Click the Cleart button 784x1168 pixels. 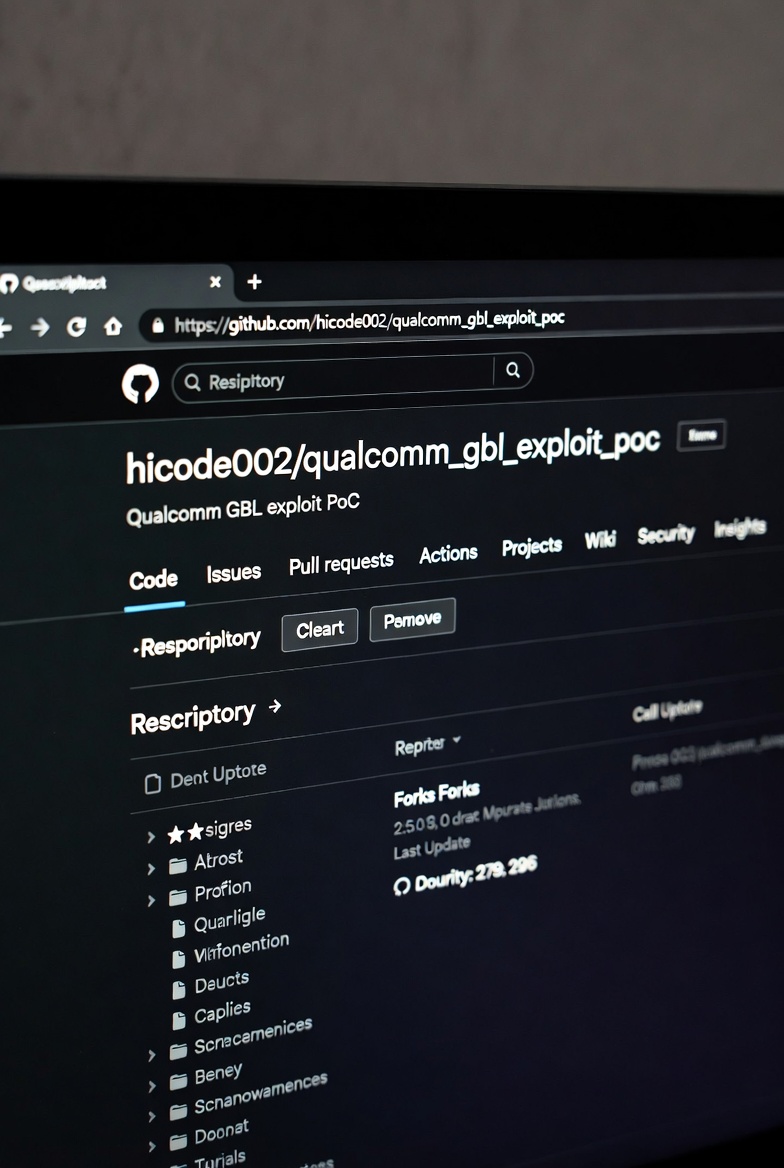(x=320, y=629)
